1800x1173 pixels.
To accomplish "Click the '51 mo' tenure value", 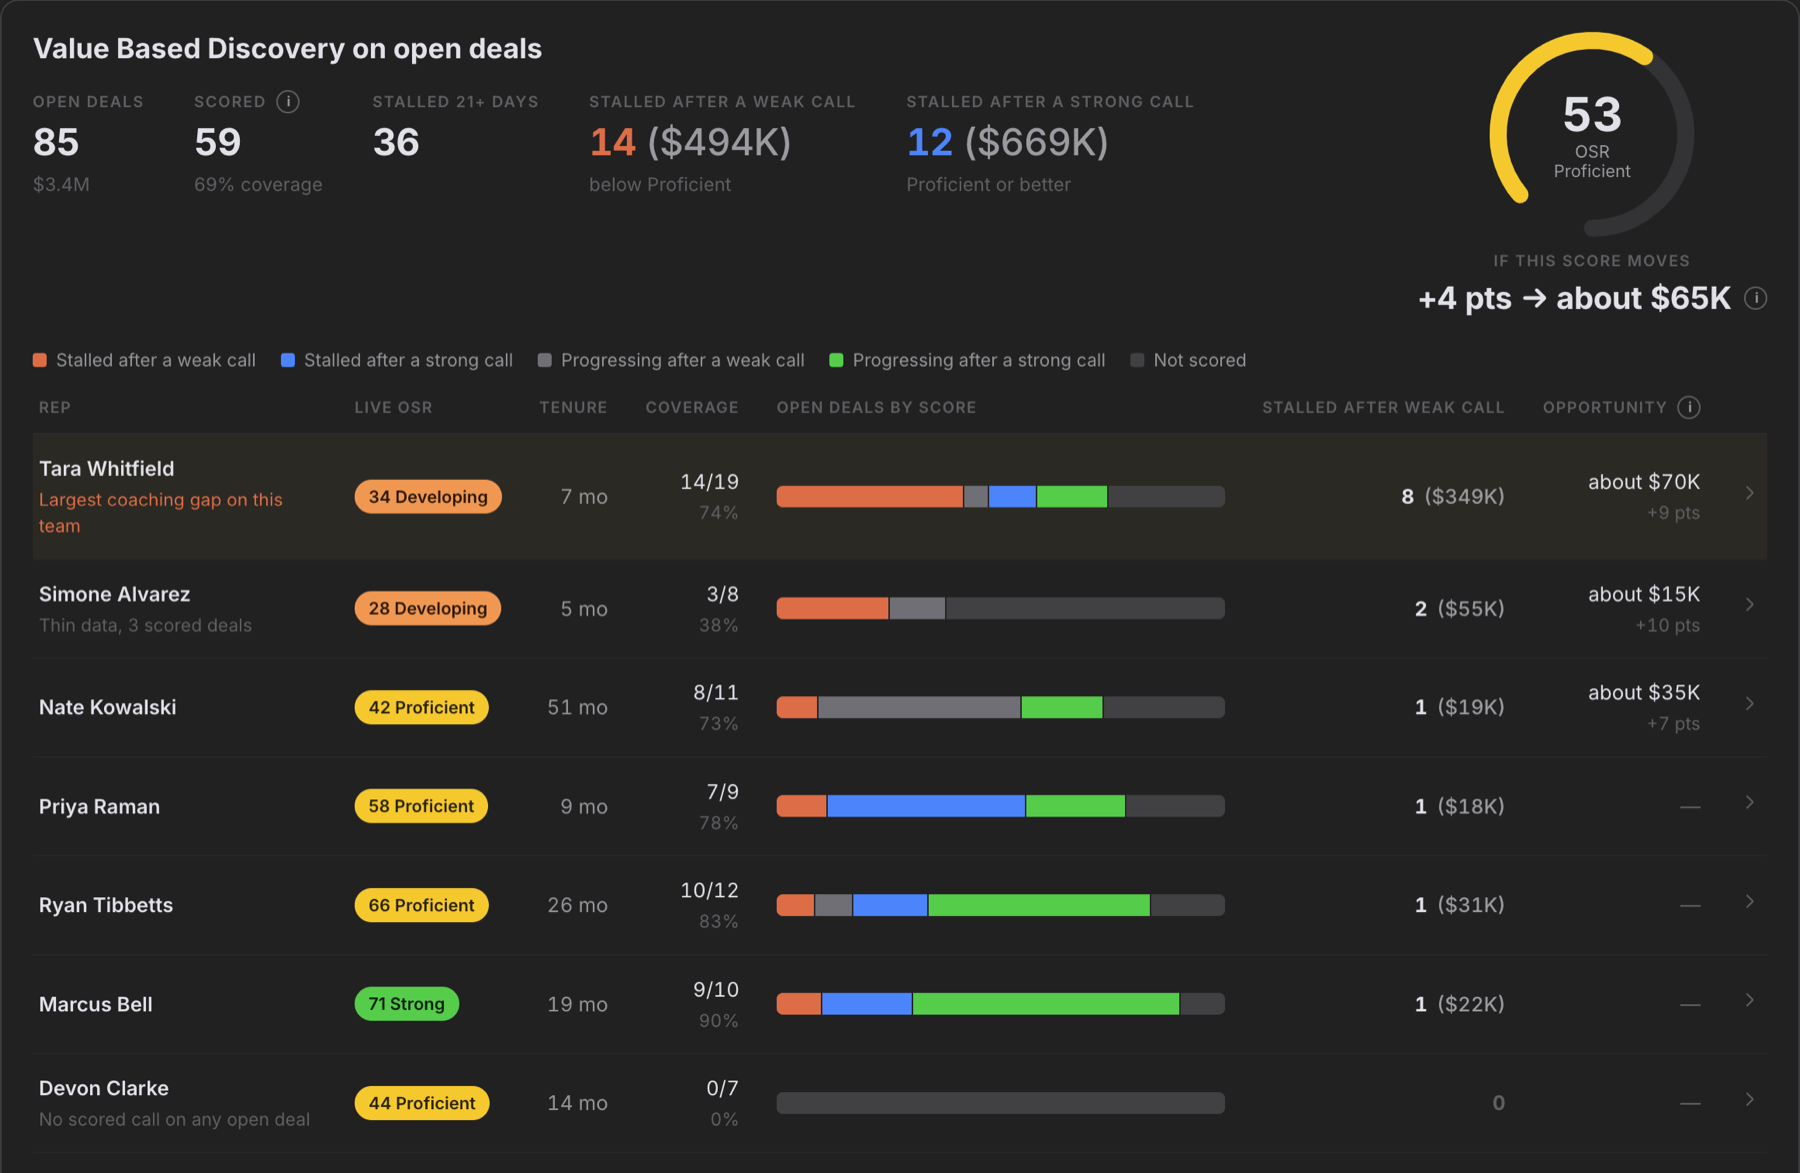I will point(577,707).
